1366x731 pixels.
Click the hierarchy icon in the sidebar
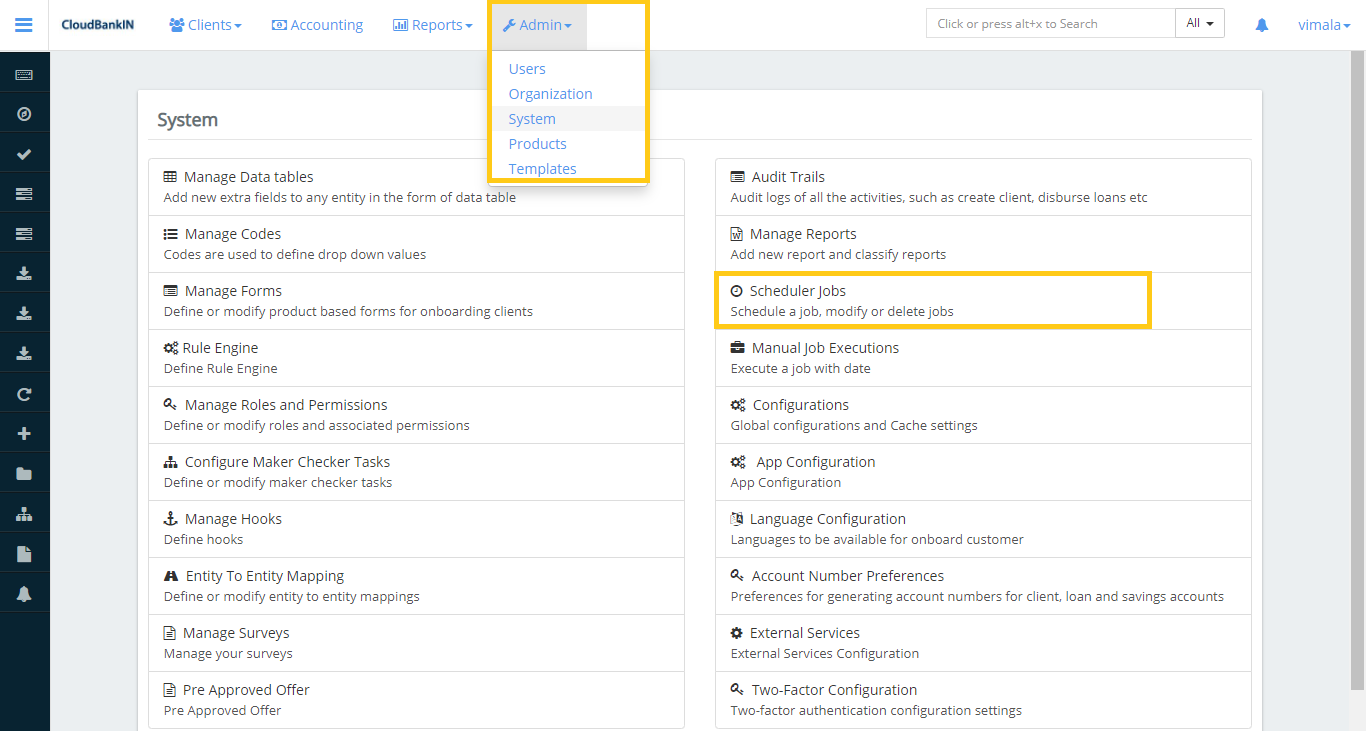tap(24, 512)
